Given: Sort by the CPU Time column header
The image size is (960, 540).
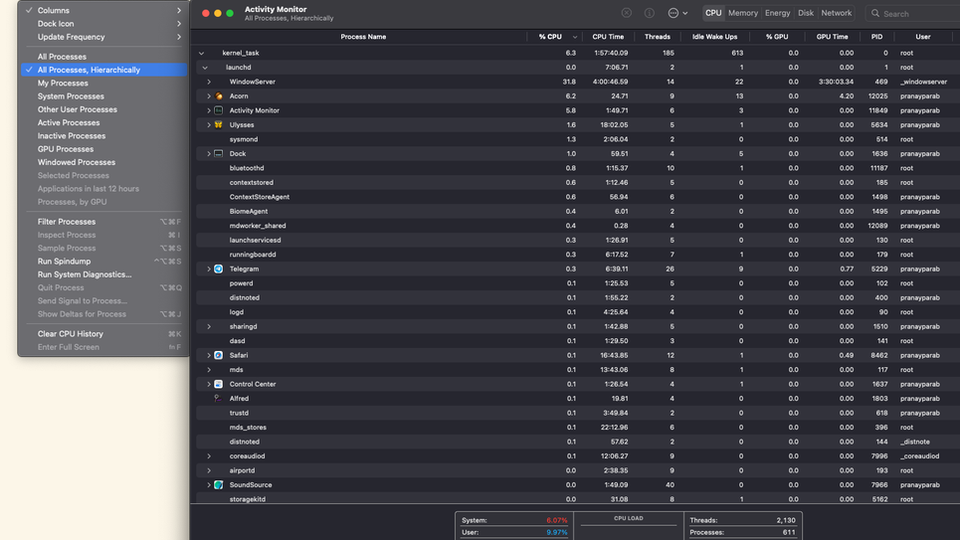Looking at the screenshot, I should [608, 37].
